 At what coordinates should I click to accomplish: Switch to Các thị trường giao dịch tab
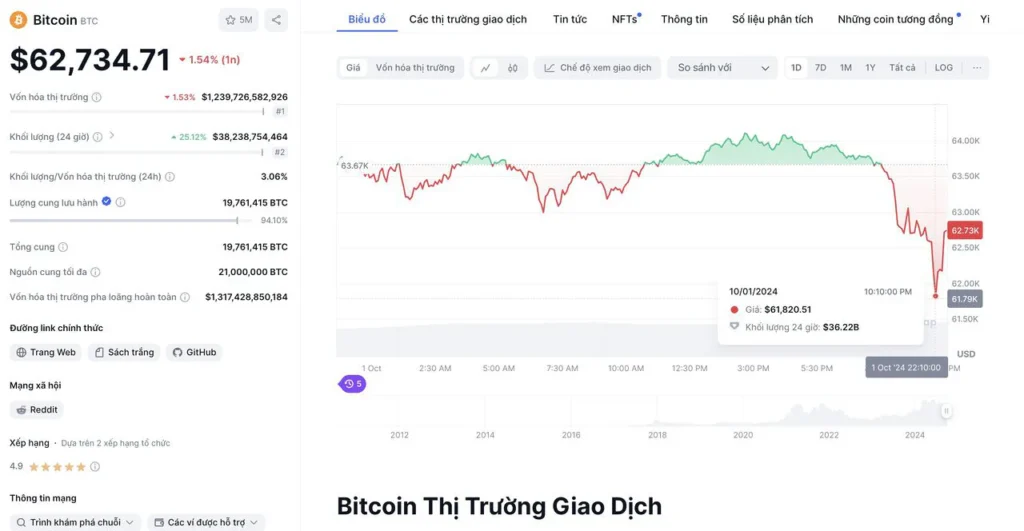468,20
